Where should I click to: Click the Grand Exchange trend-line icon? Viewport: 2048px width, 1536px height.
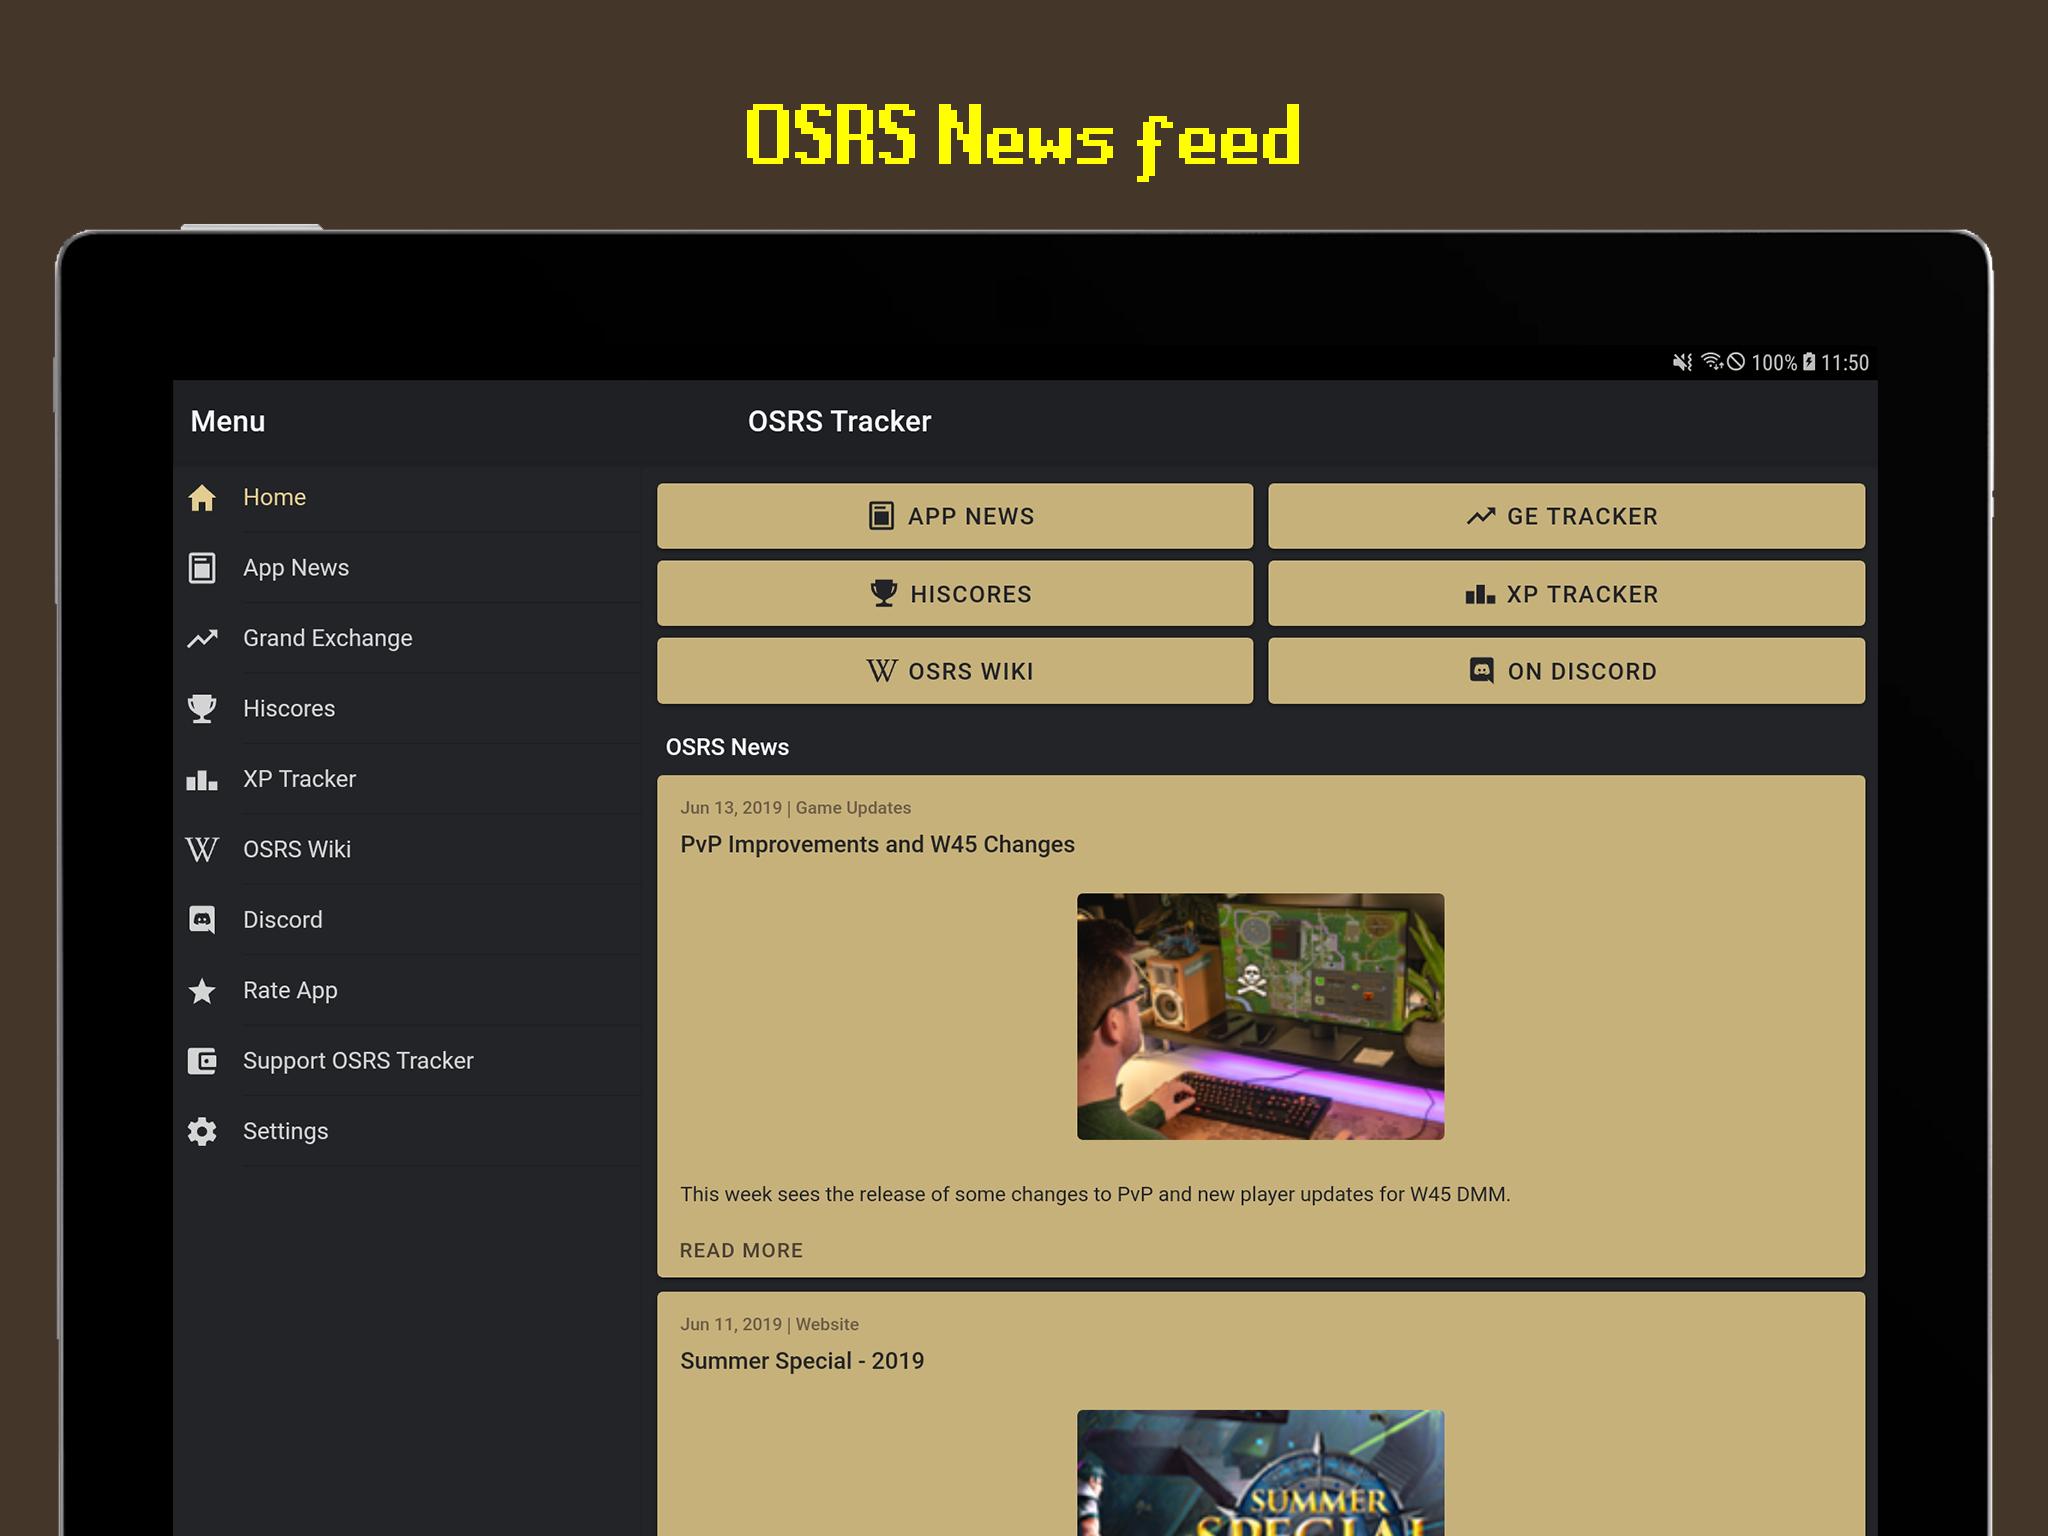pos(202,638)
